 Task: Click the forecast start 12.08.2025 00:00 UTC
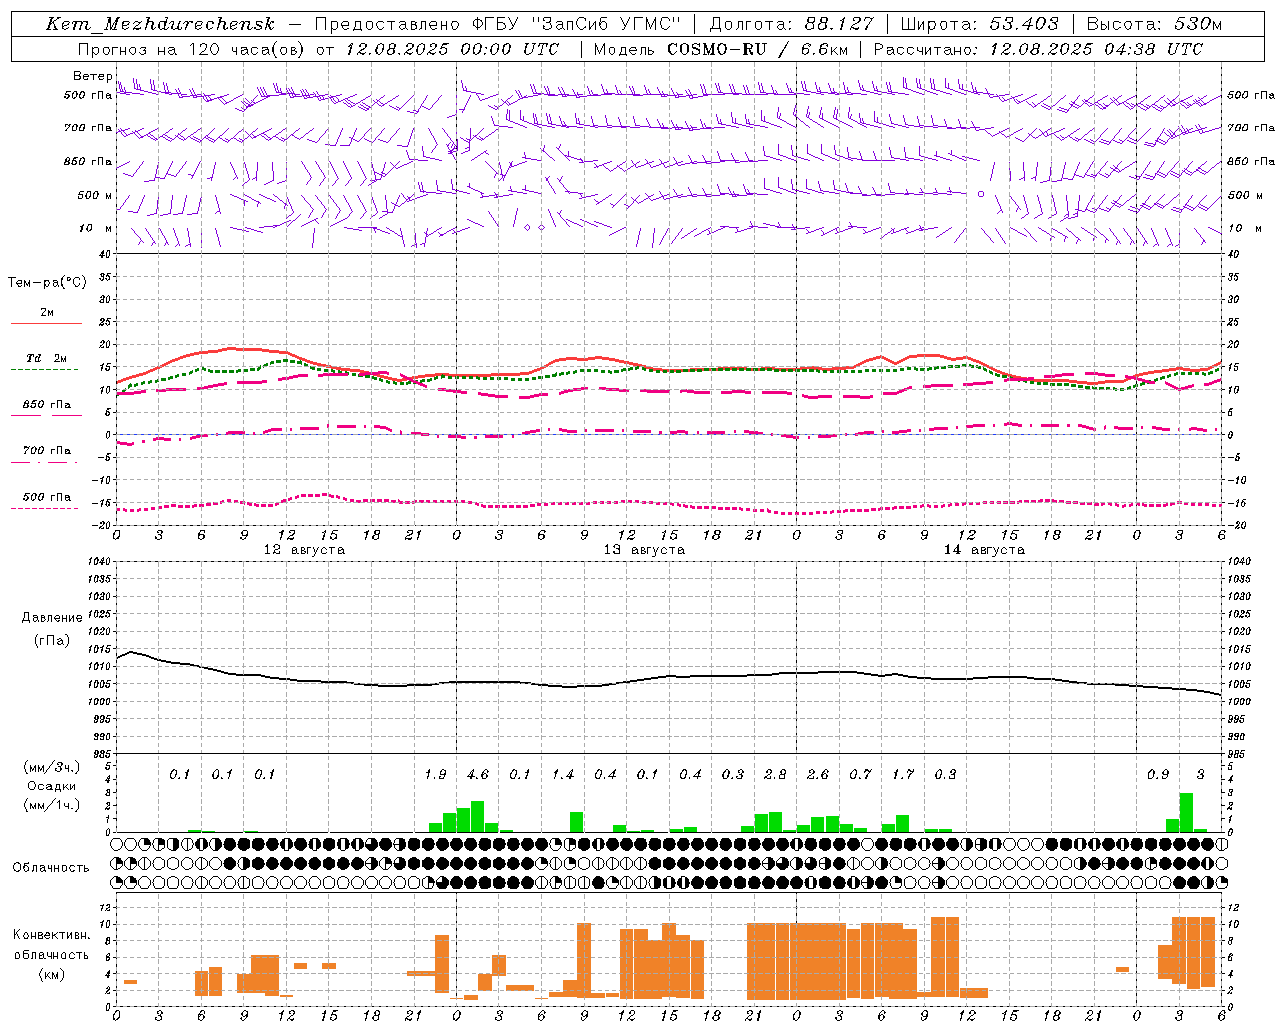[x=452, y=49]
